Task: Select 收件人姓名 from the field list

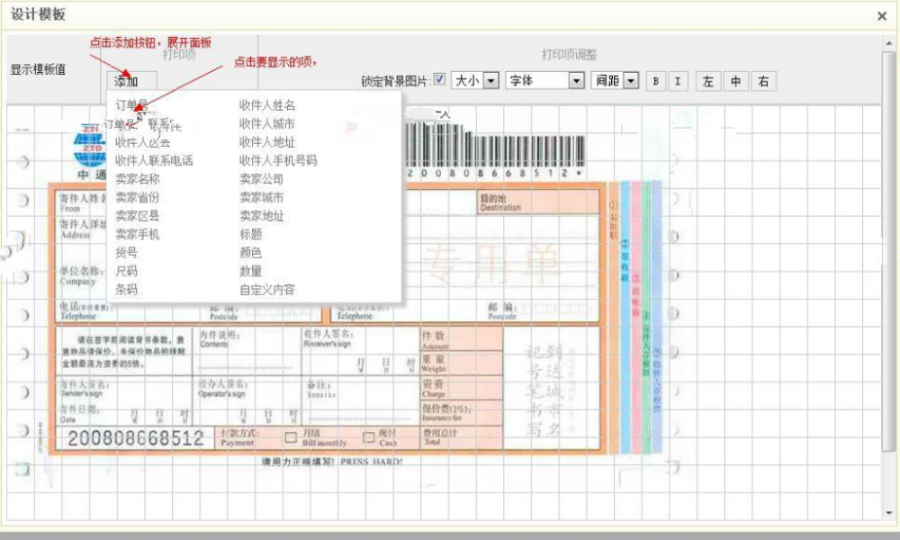Action: pos(267,105)
